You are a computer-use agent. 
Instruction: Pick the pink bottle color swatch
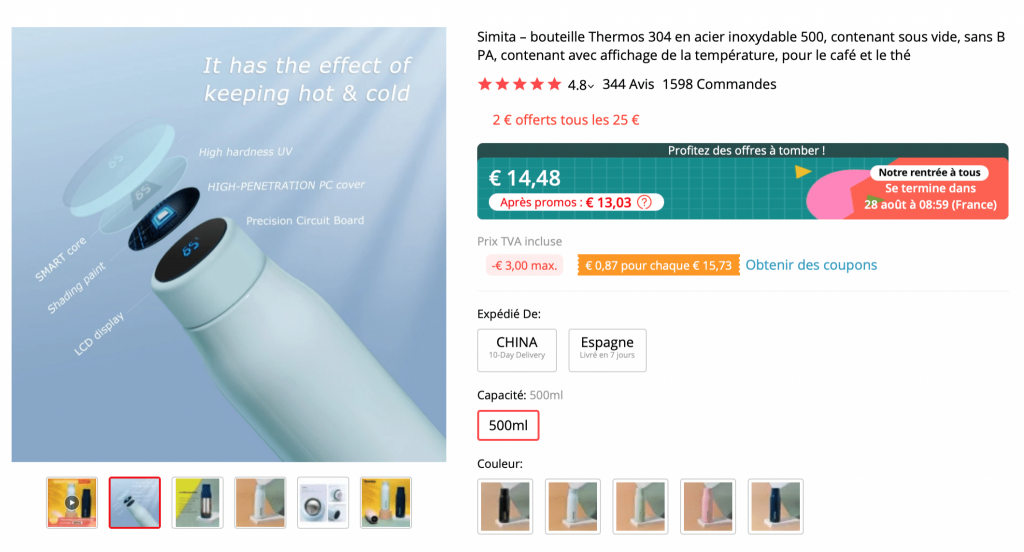click(x=706, y=505)
